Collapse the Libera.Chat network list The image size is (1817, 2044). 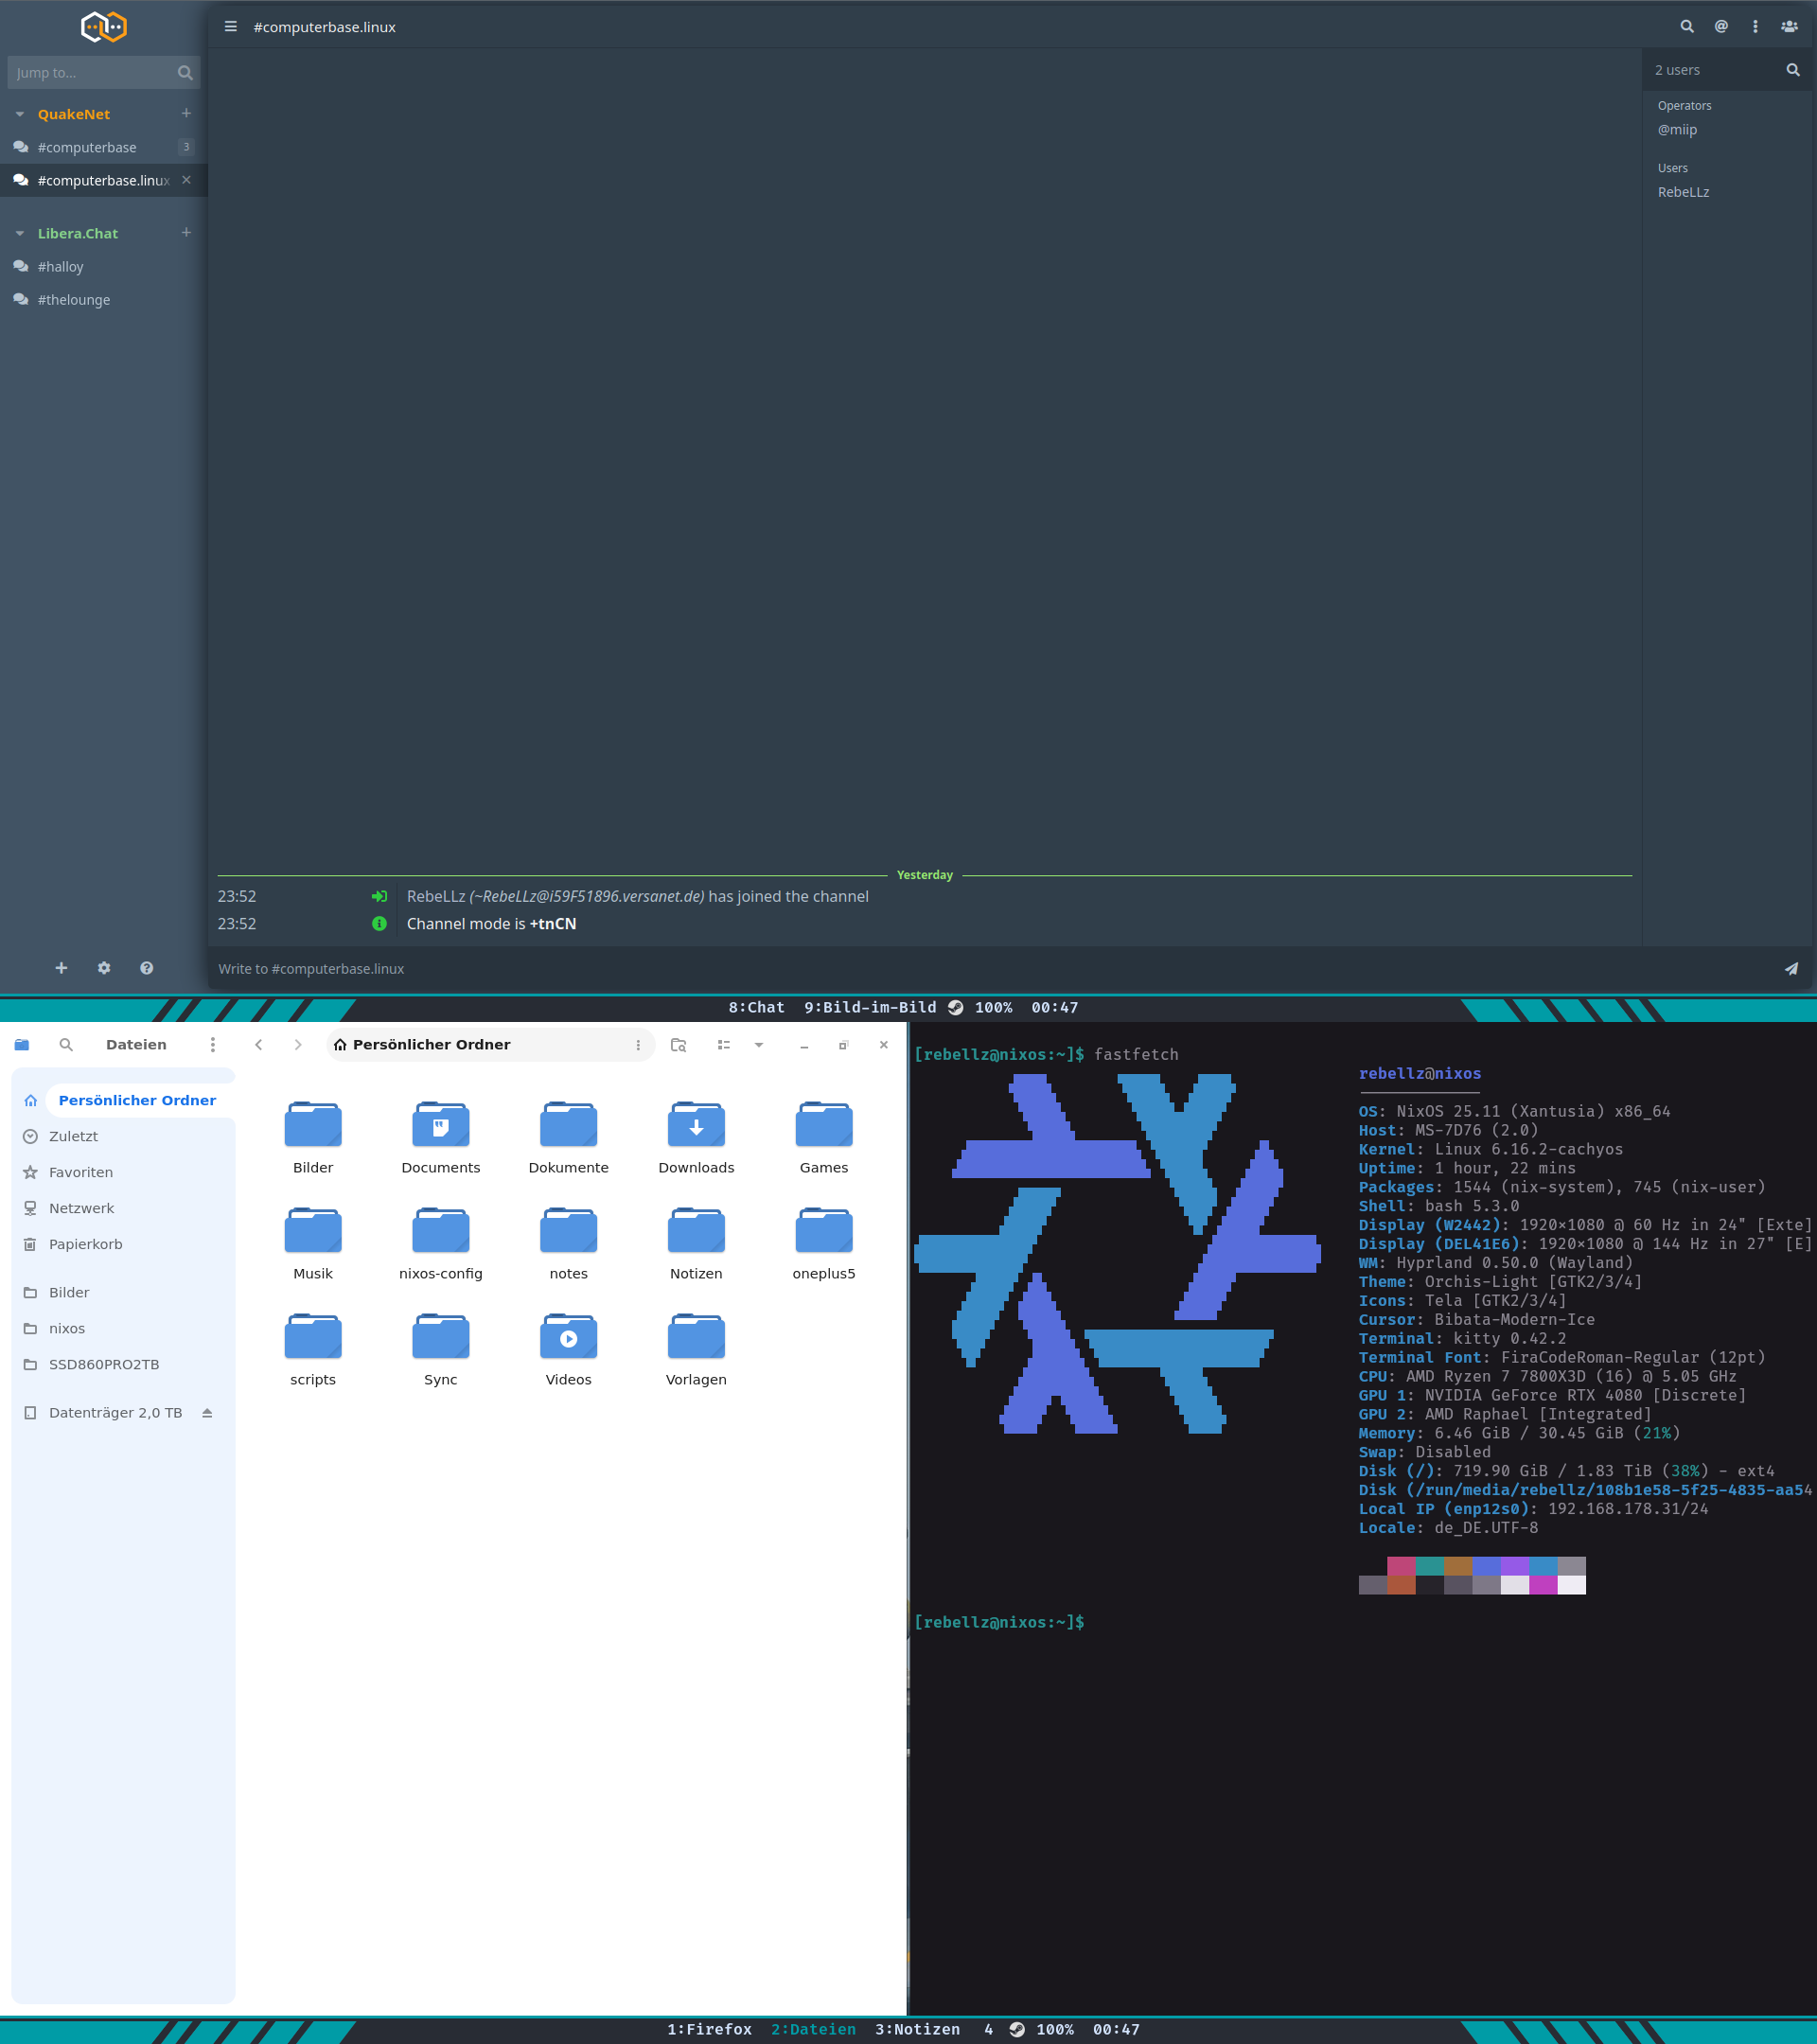click(x=20, y=233)
